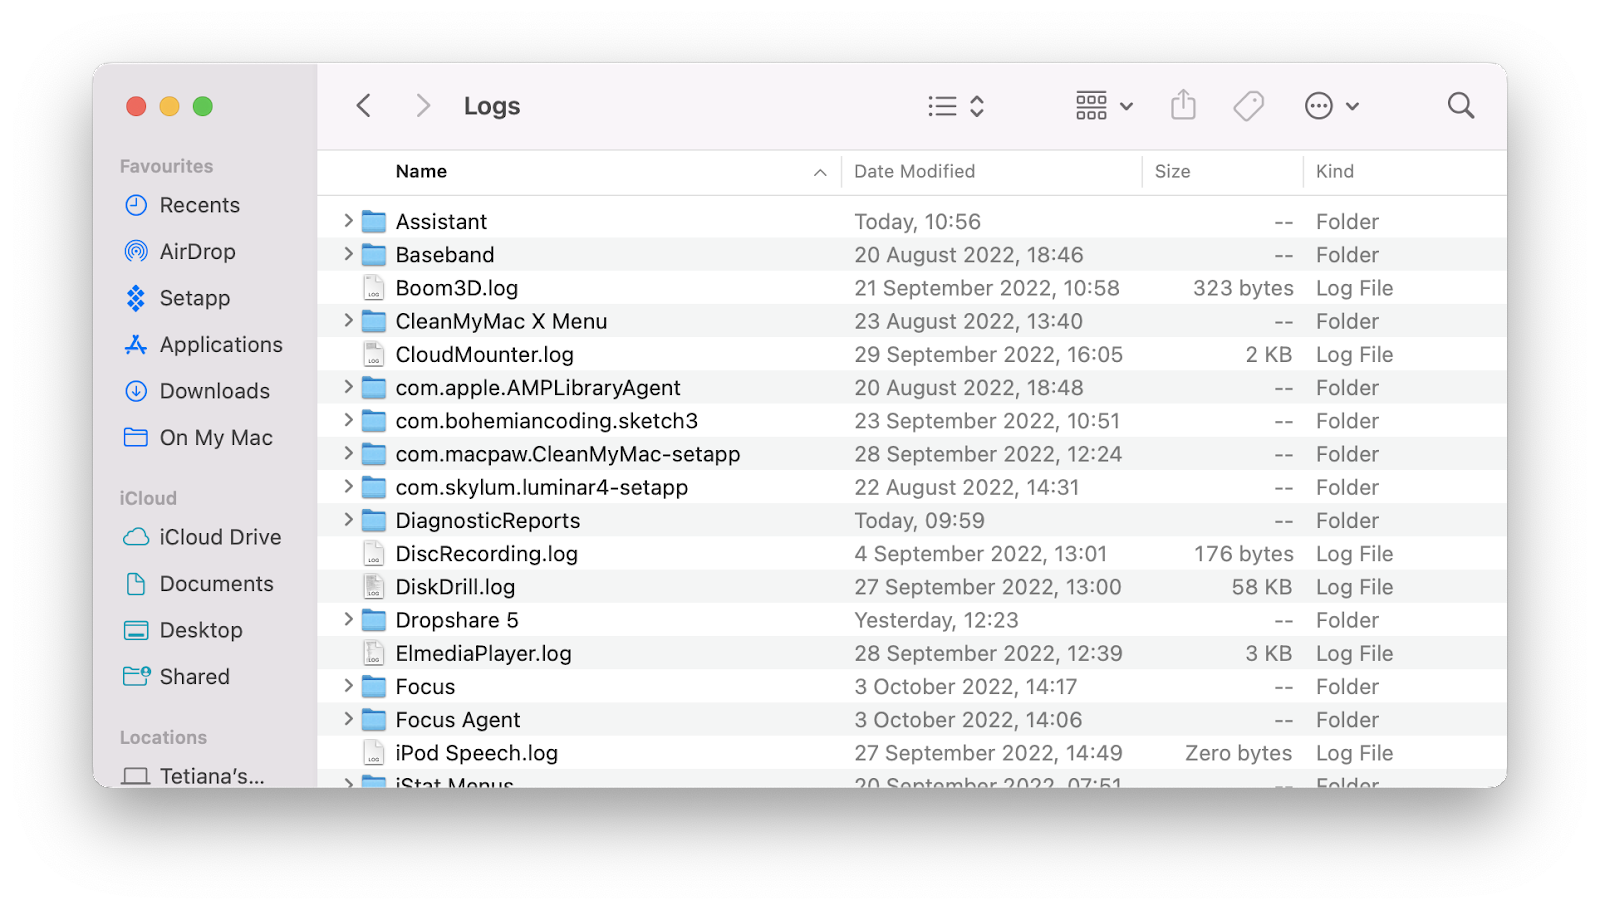
Task: Open the ellipsis action menu
Action: pos(1331,106)
